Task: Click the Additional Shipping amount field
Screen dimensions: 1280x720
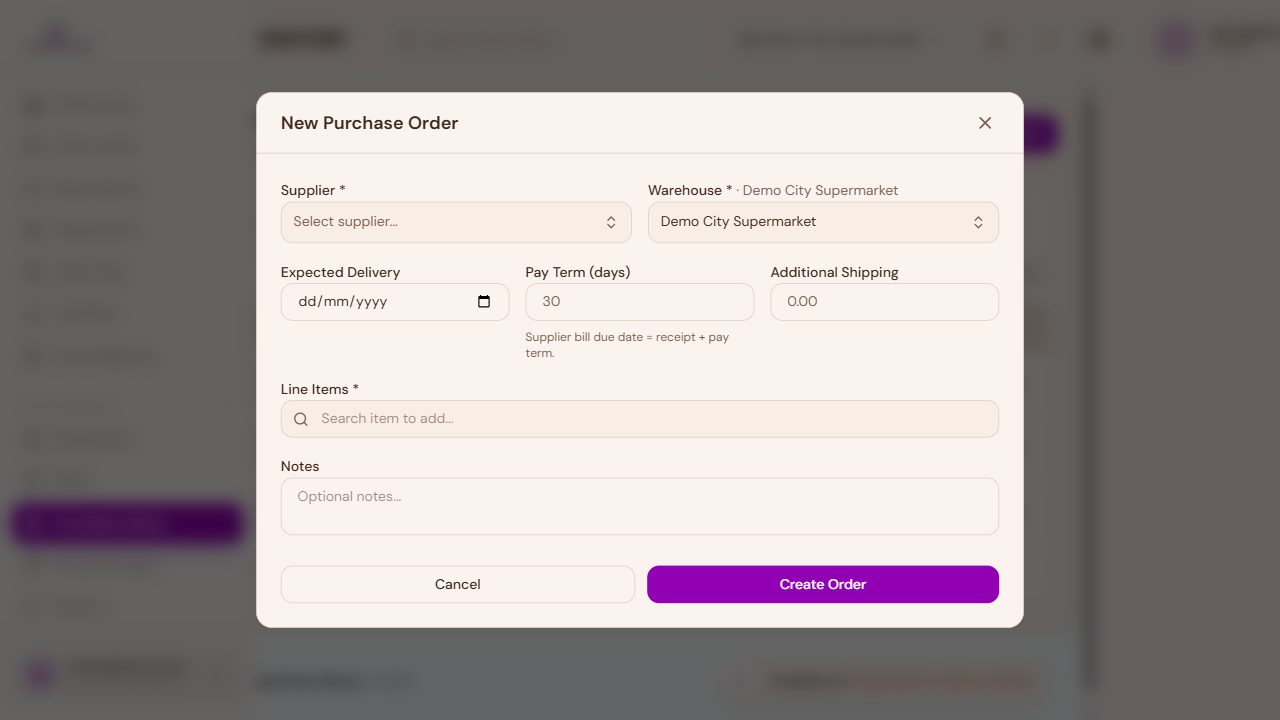Action: (884, 302)
